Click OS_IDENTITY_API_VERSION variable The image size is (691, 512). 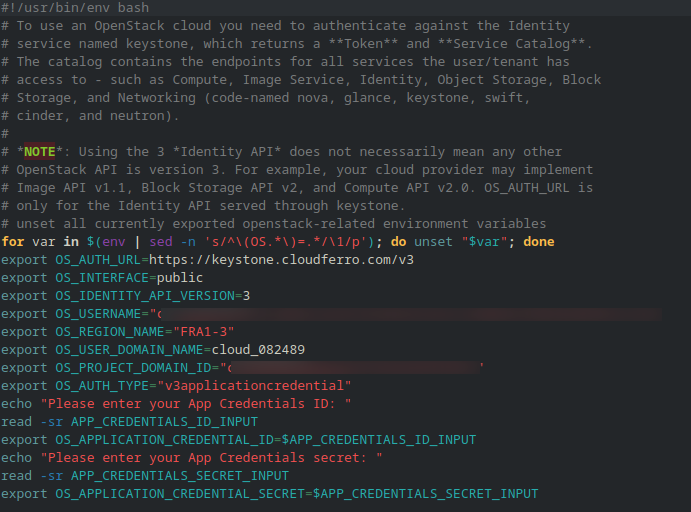tap(145, 296)
